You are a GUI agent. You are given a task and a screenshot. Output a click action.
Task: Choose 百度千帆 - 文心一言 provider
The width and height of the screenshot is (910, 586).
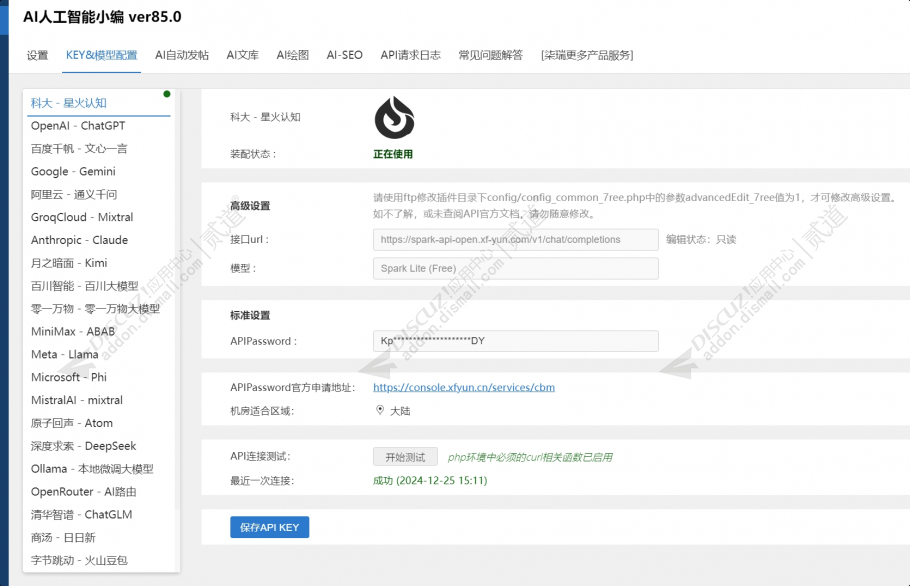click(79, 149)
